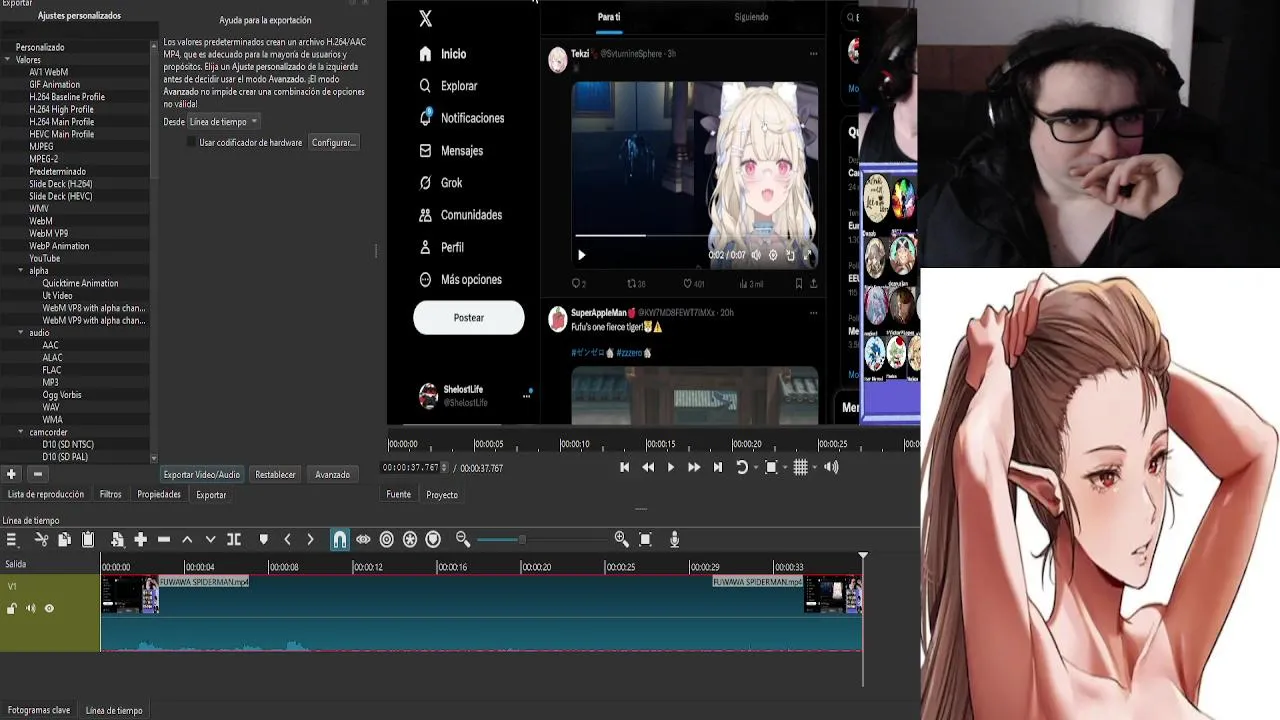Open the Propiedades tab

point(159,494)
